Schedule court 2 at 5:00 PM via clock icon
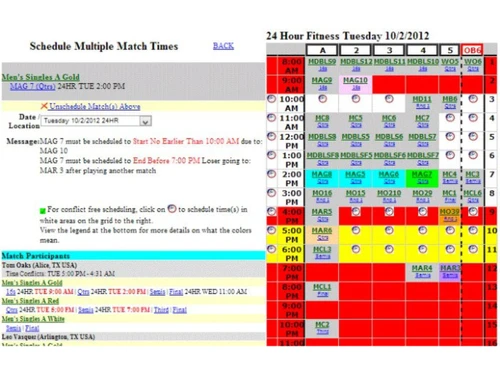 356,230
